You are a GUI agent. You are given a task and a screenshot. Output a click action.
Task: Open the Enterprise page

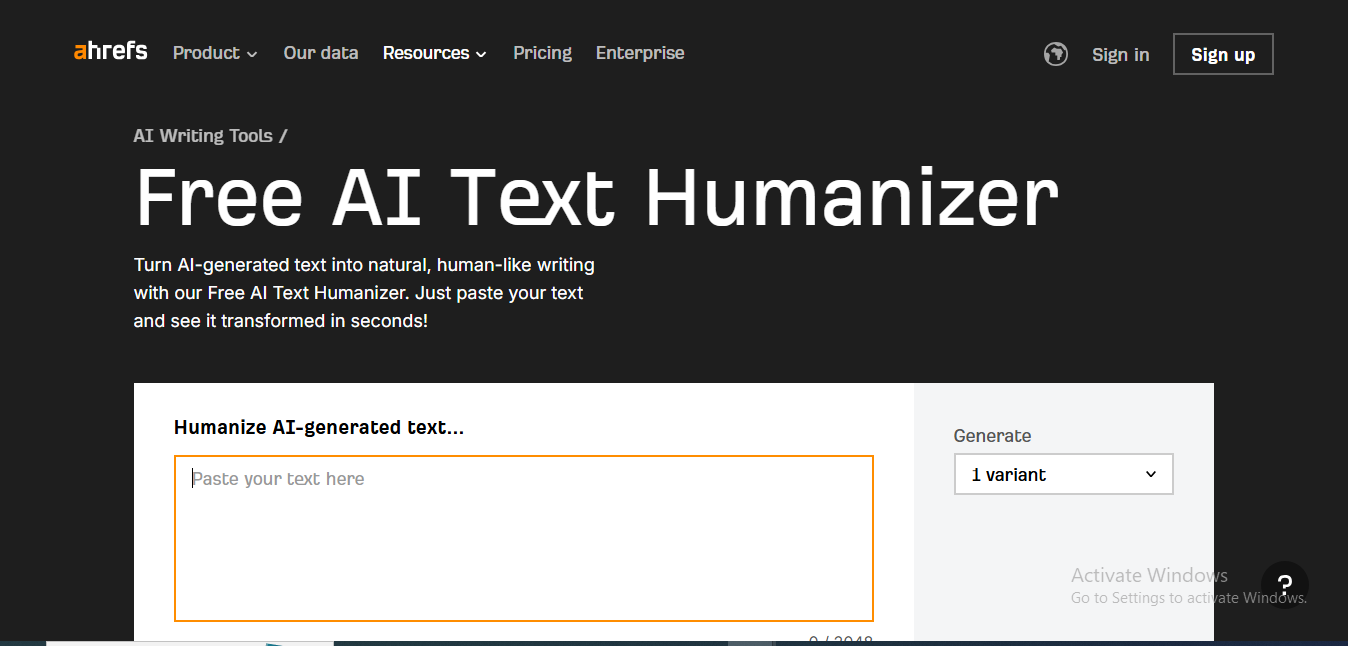(x=639, y=53)
